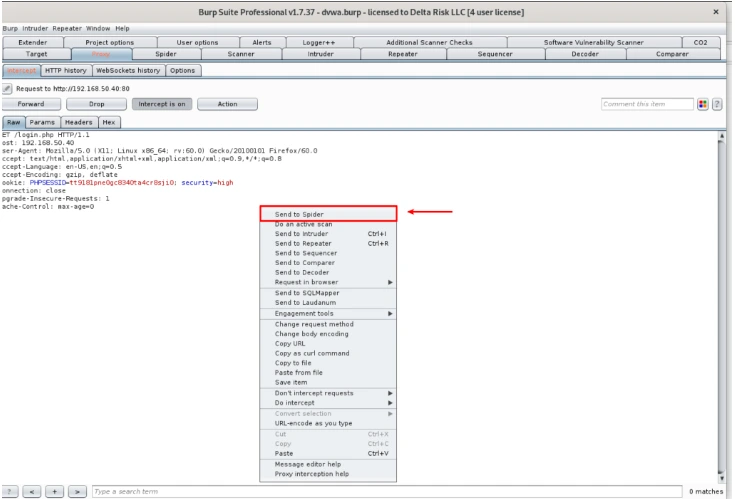Screen dimensions: 735x499
Task: Open the highlight color picker icon
Action: pyautogui.click(x=702, y=104)
